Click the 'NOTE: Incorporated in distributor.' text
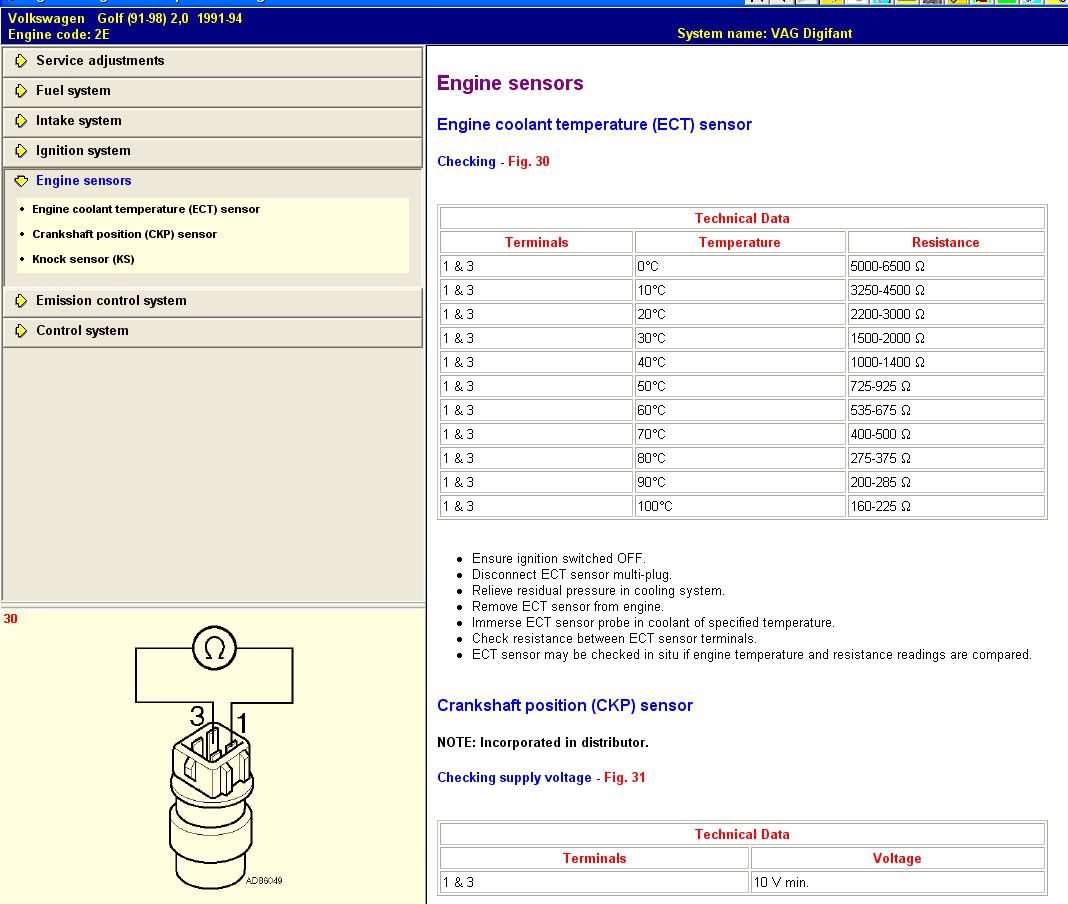1068x904 pixels. tap(543, 743)
